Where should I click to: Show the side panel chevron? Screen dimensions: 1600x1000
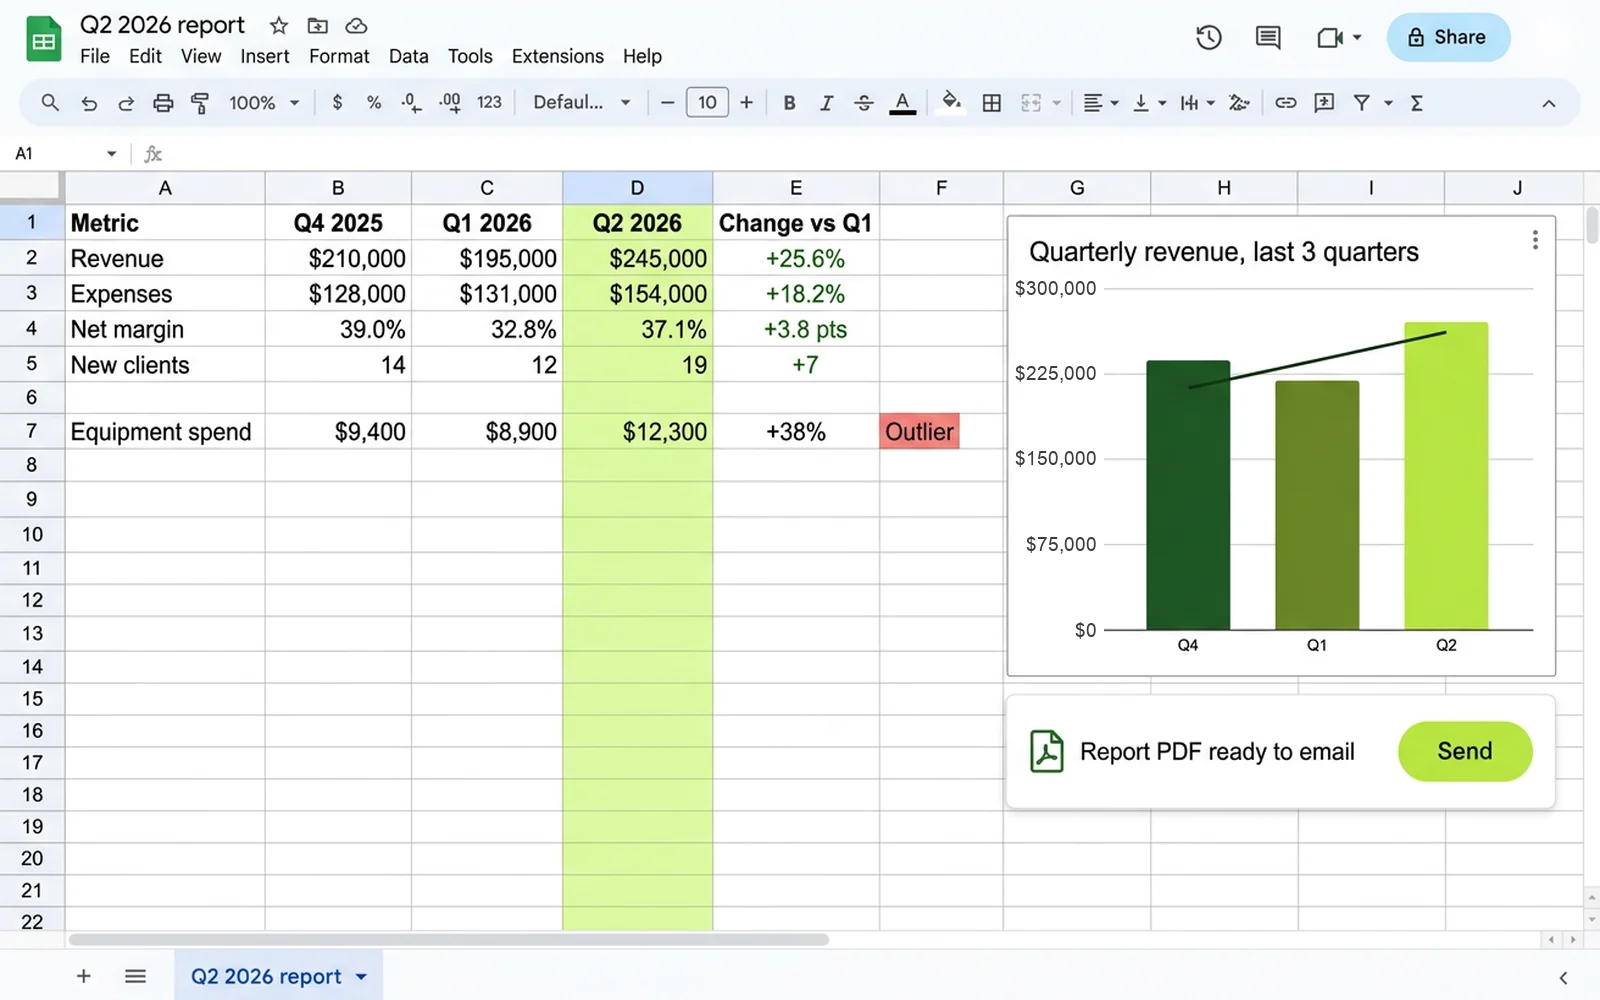1563,978
